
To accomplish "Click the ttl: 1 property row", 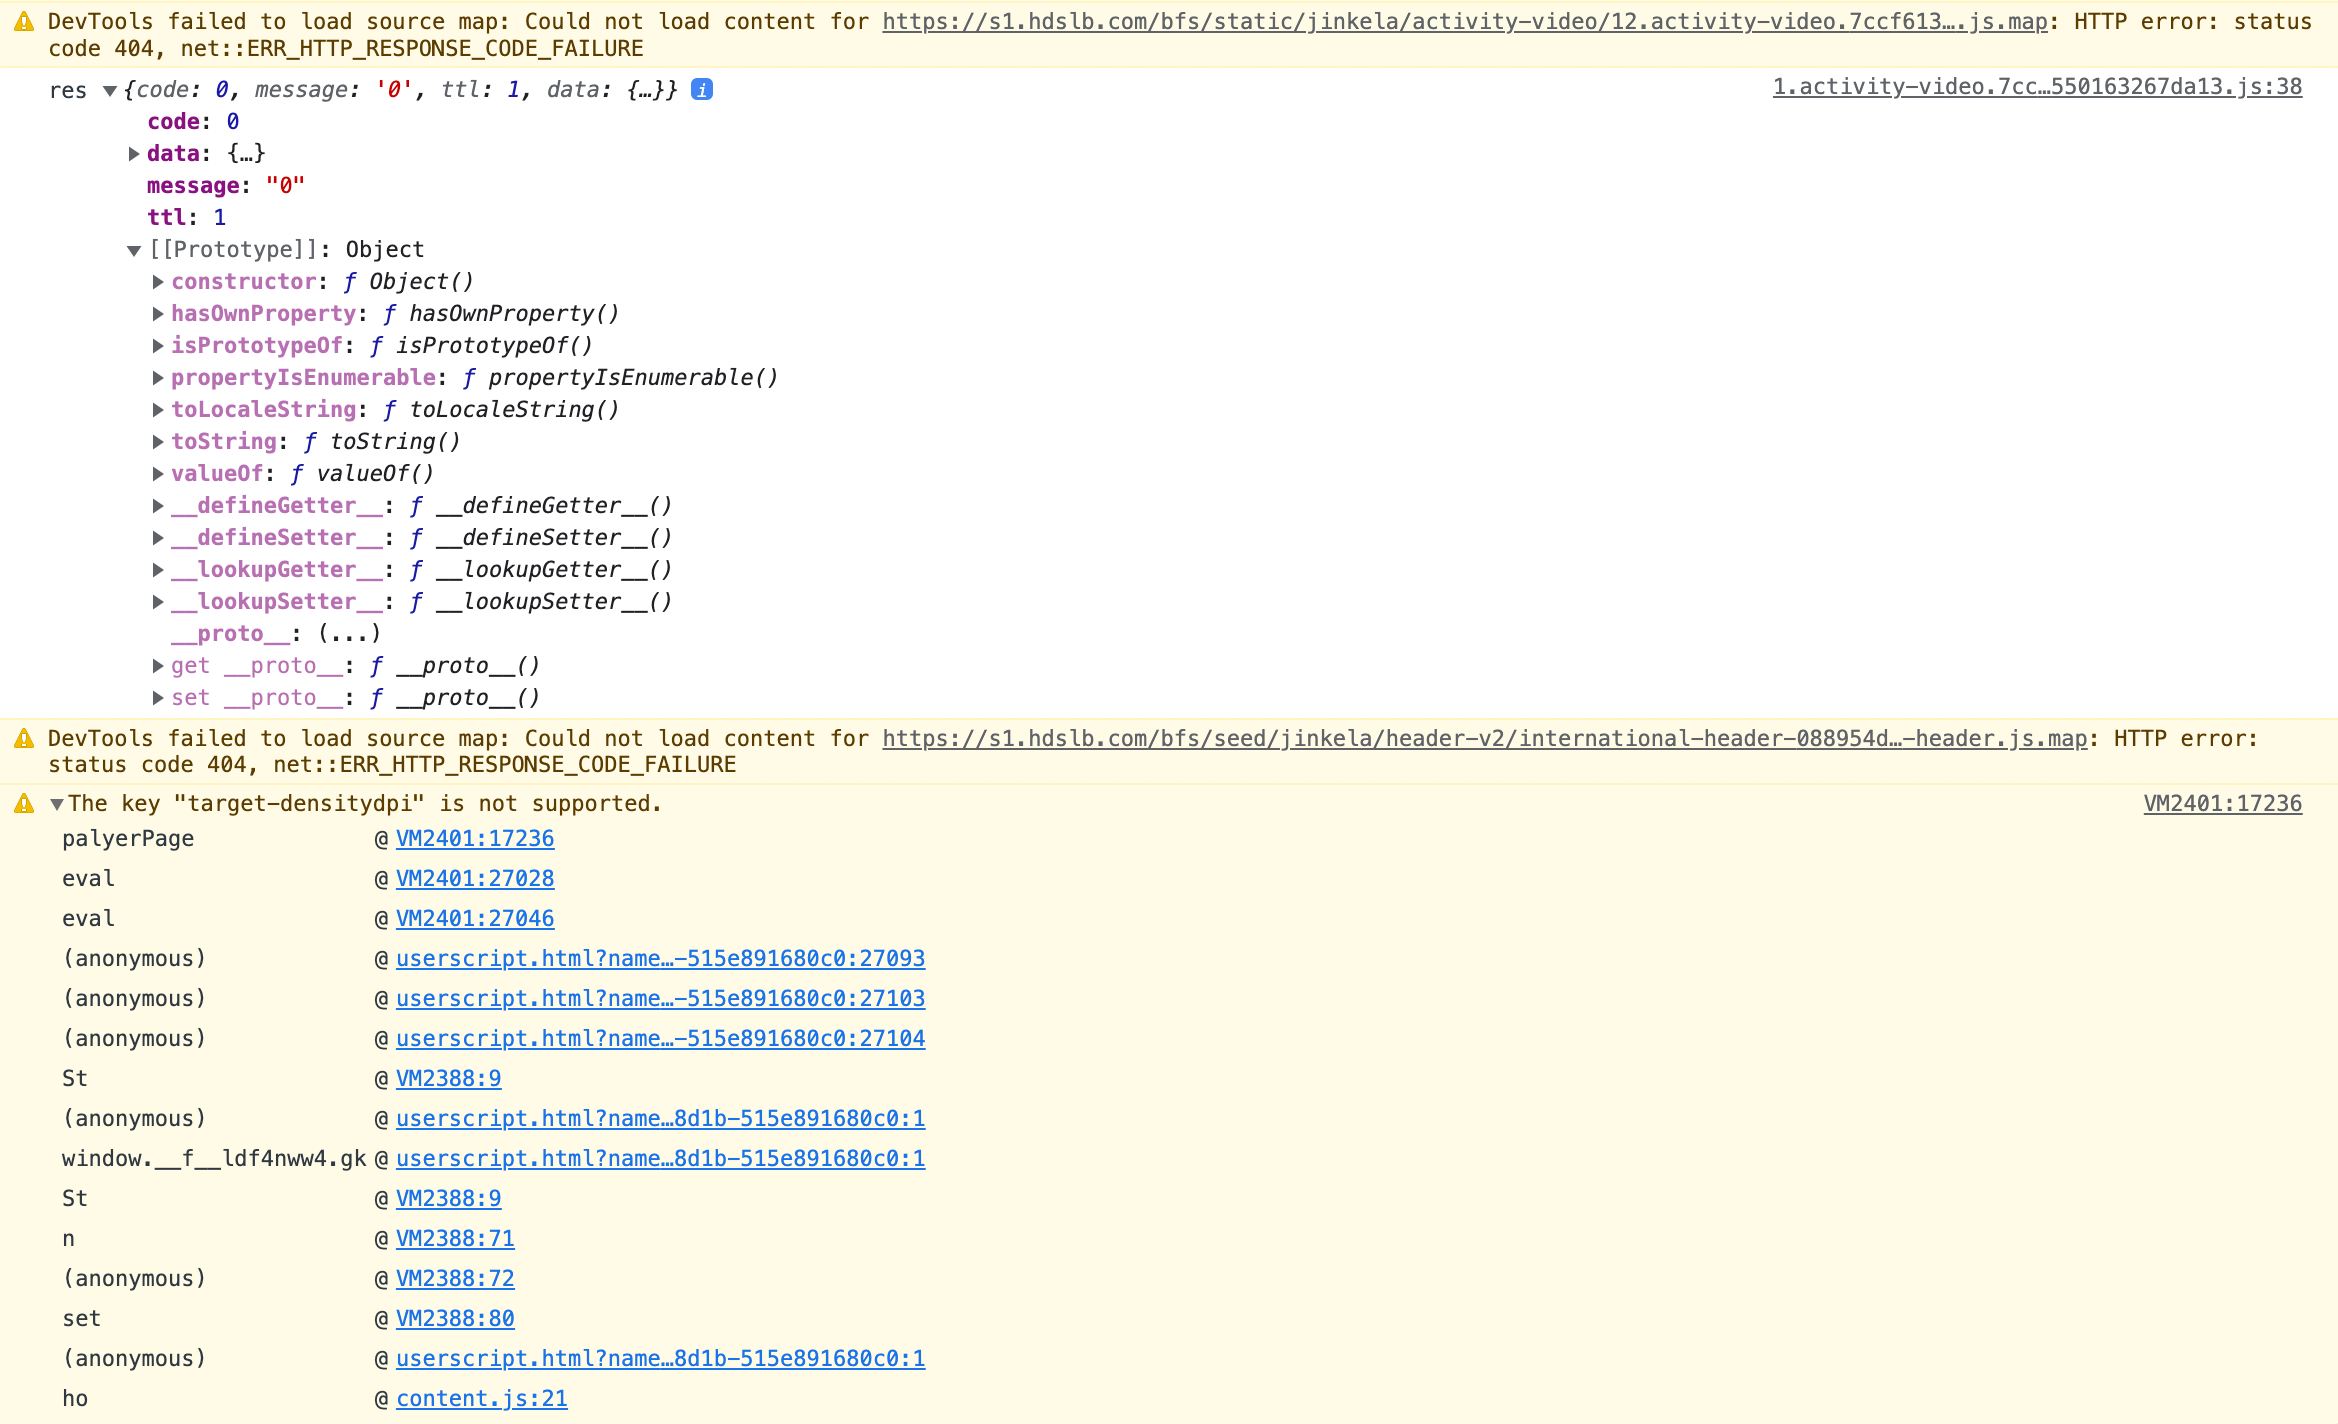I will pos(187,218).
